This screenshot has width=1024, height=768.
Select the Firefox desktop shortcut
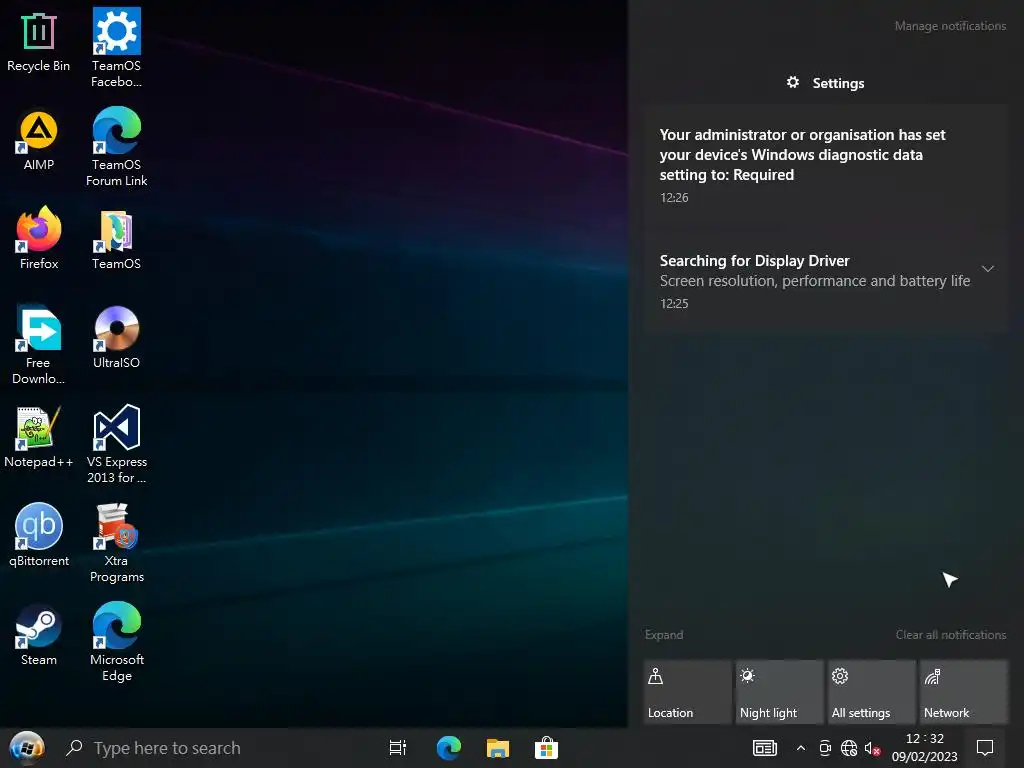click(x=39, y=239)
